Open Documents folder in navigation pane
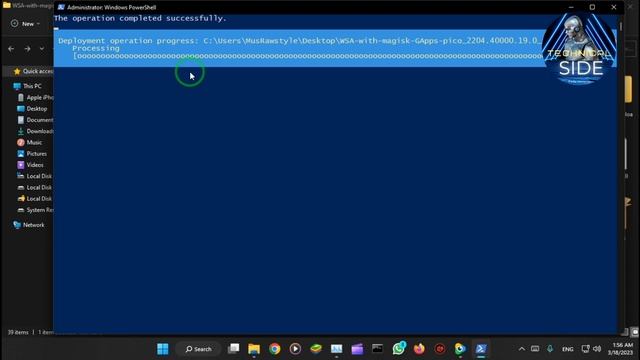The width and height of the screenshot is (640, 360). click(36, 120)
